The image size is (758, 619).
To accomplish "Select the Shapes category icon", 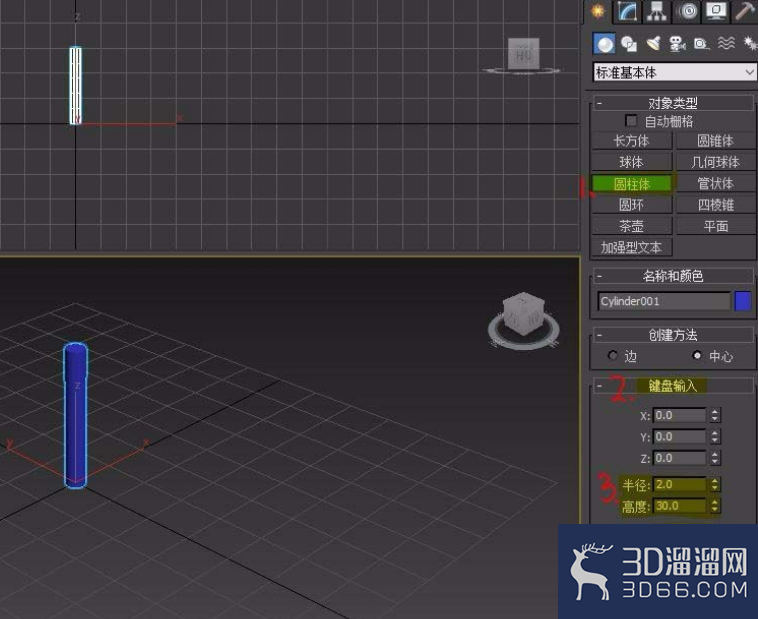I will coord(628,44).
